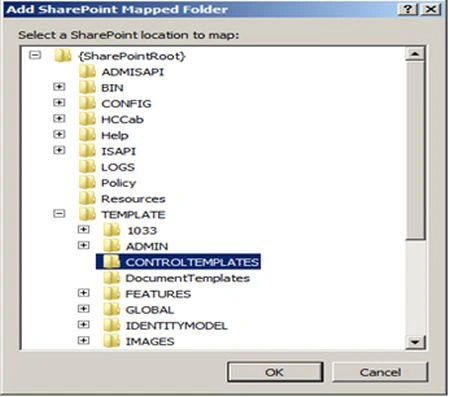The image size is (450, 397).
Task: Expand the ADMIN folder node
Action: pos(83,245)
